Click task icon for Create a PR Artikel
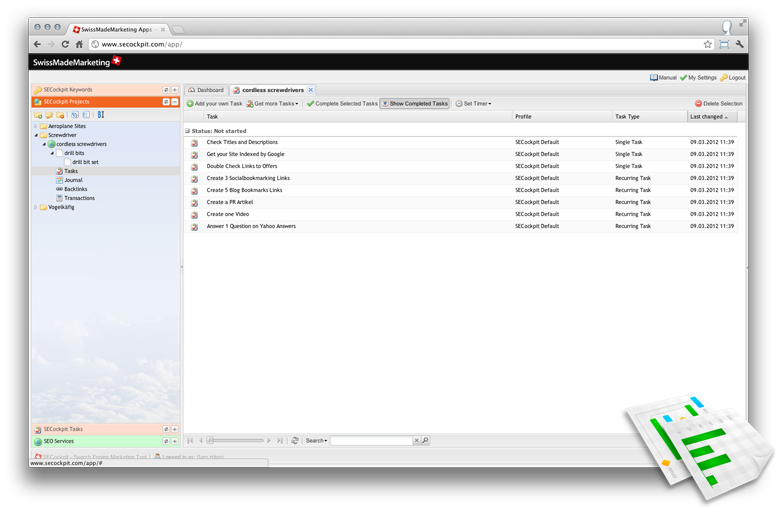This screenshot has width=777, height=507. 195,203
